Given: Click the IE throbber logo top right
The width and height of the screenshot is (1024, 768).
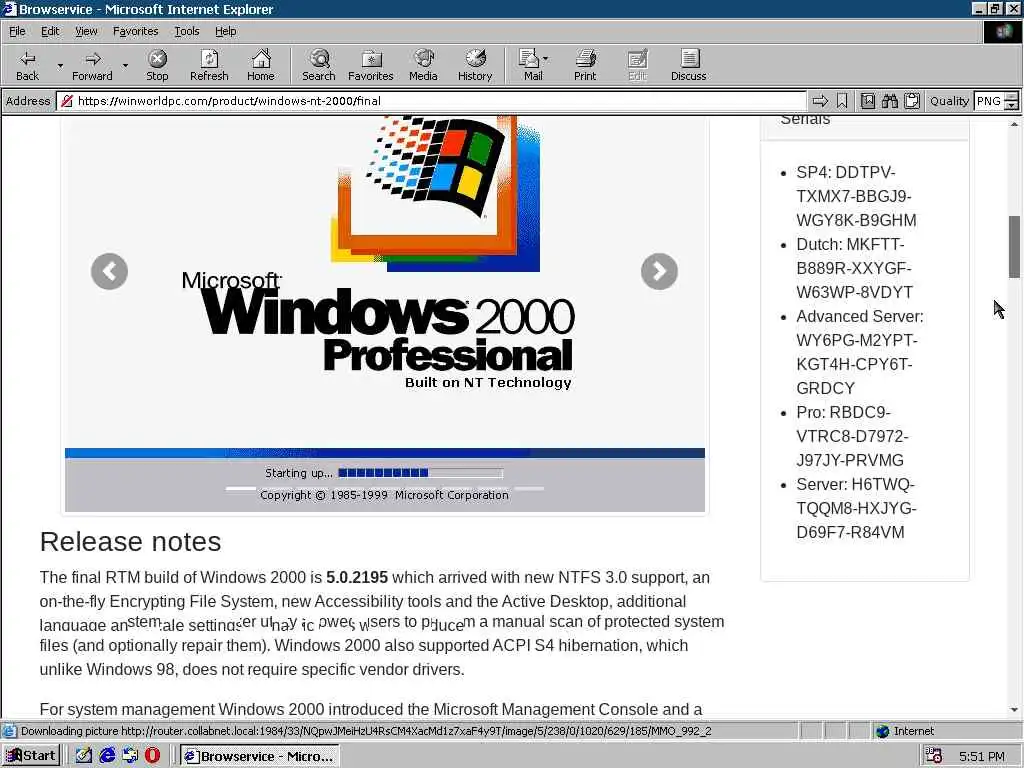Looking at the screenshot, I should (1002, 32).
